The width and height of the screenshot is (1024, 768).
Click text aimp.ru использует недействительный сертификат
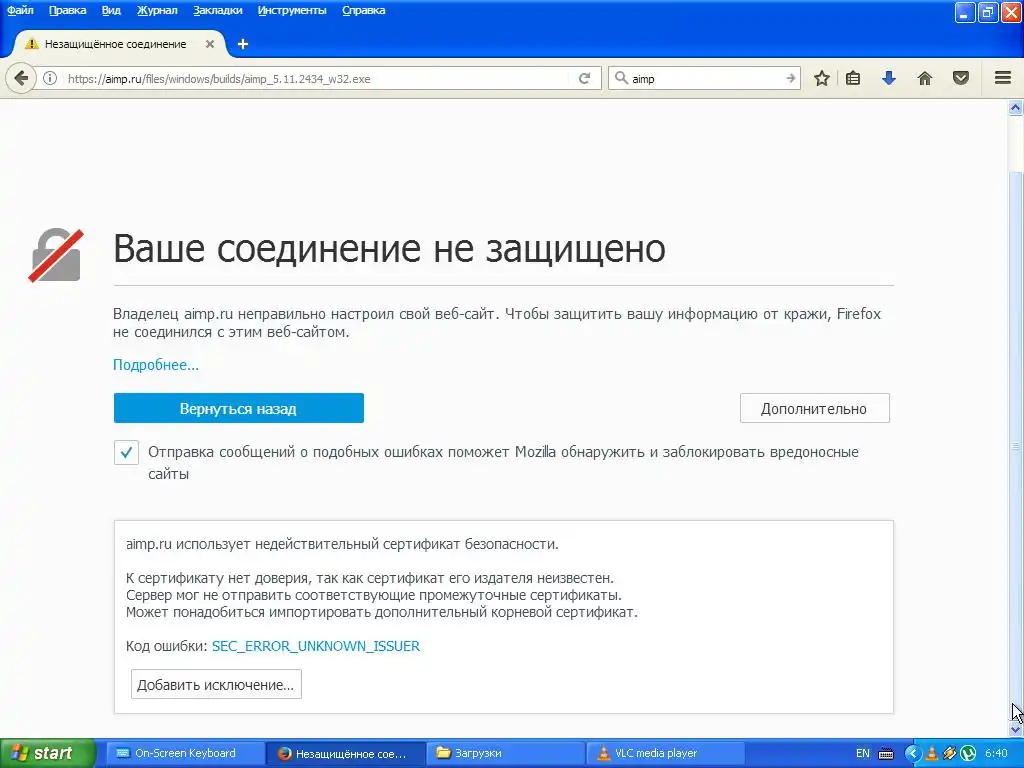342,543
